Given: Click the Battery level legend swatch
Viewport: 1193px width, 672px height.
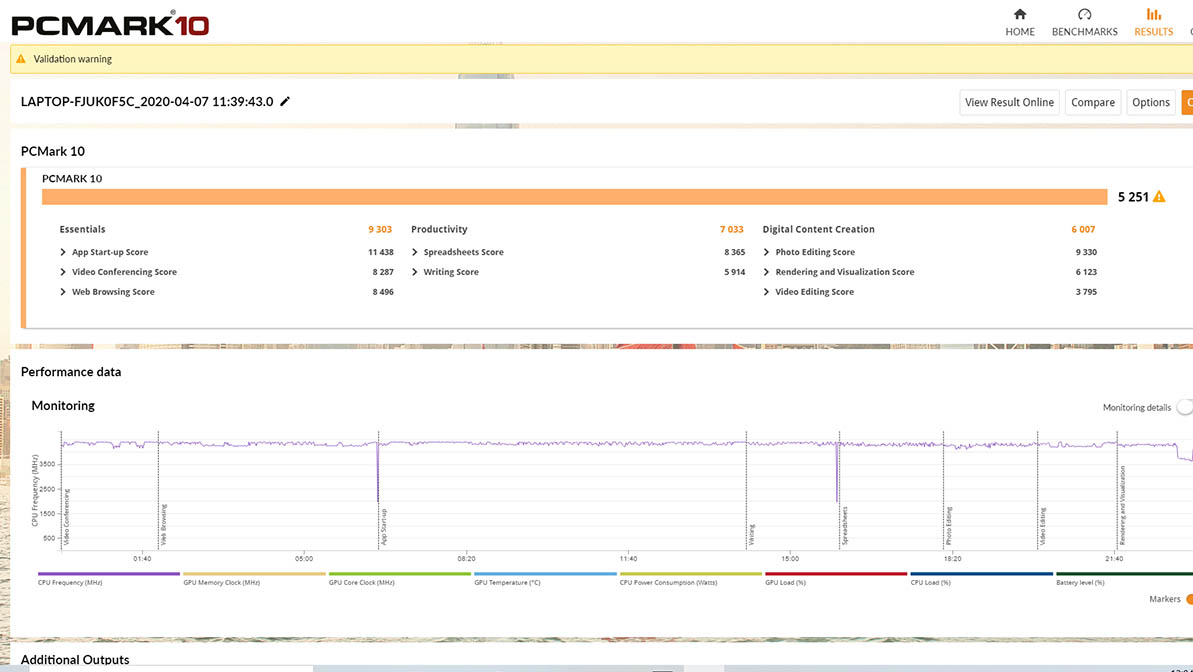Looking at the screenshot, I should click(1125, 574).
